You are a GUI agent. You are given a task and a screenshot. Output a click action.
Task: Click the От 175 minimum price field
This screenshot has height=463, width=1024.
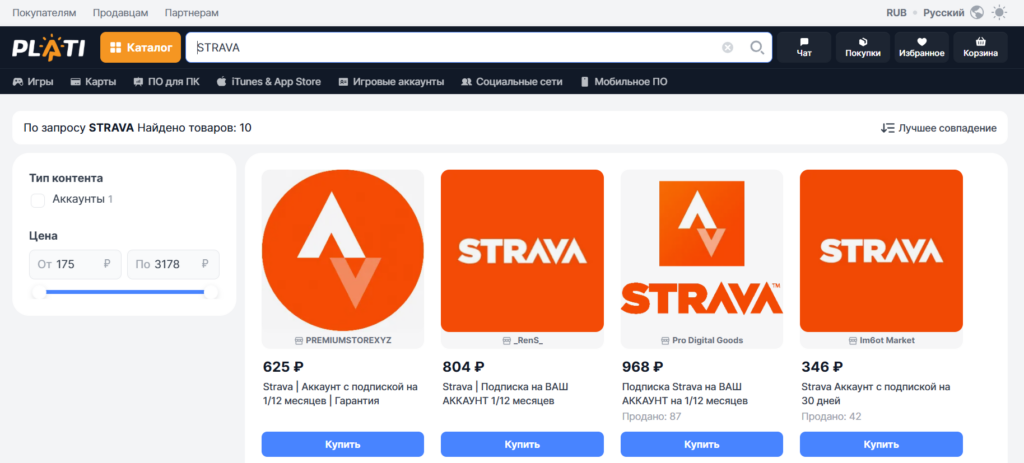75,264
